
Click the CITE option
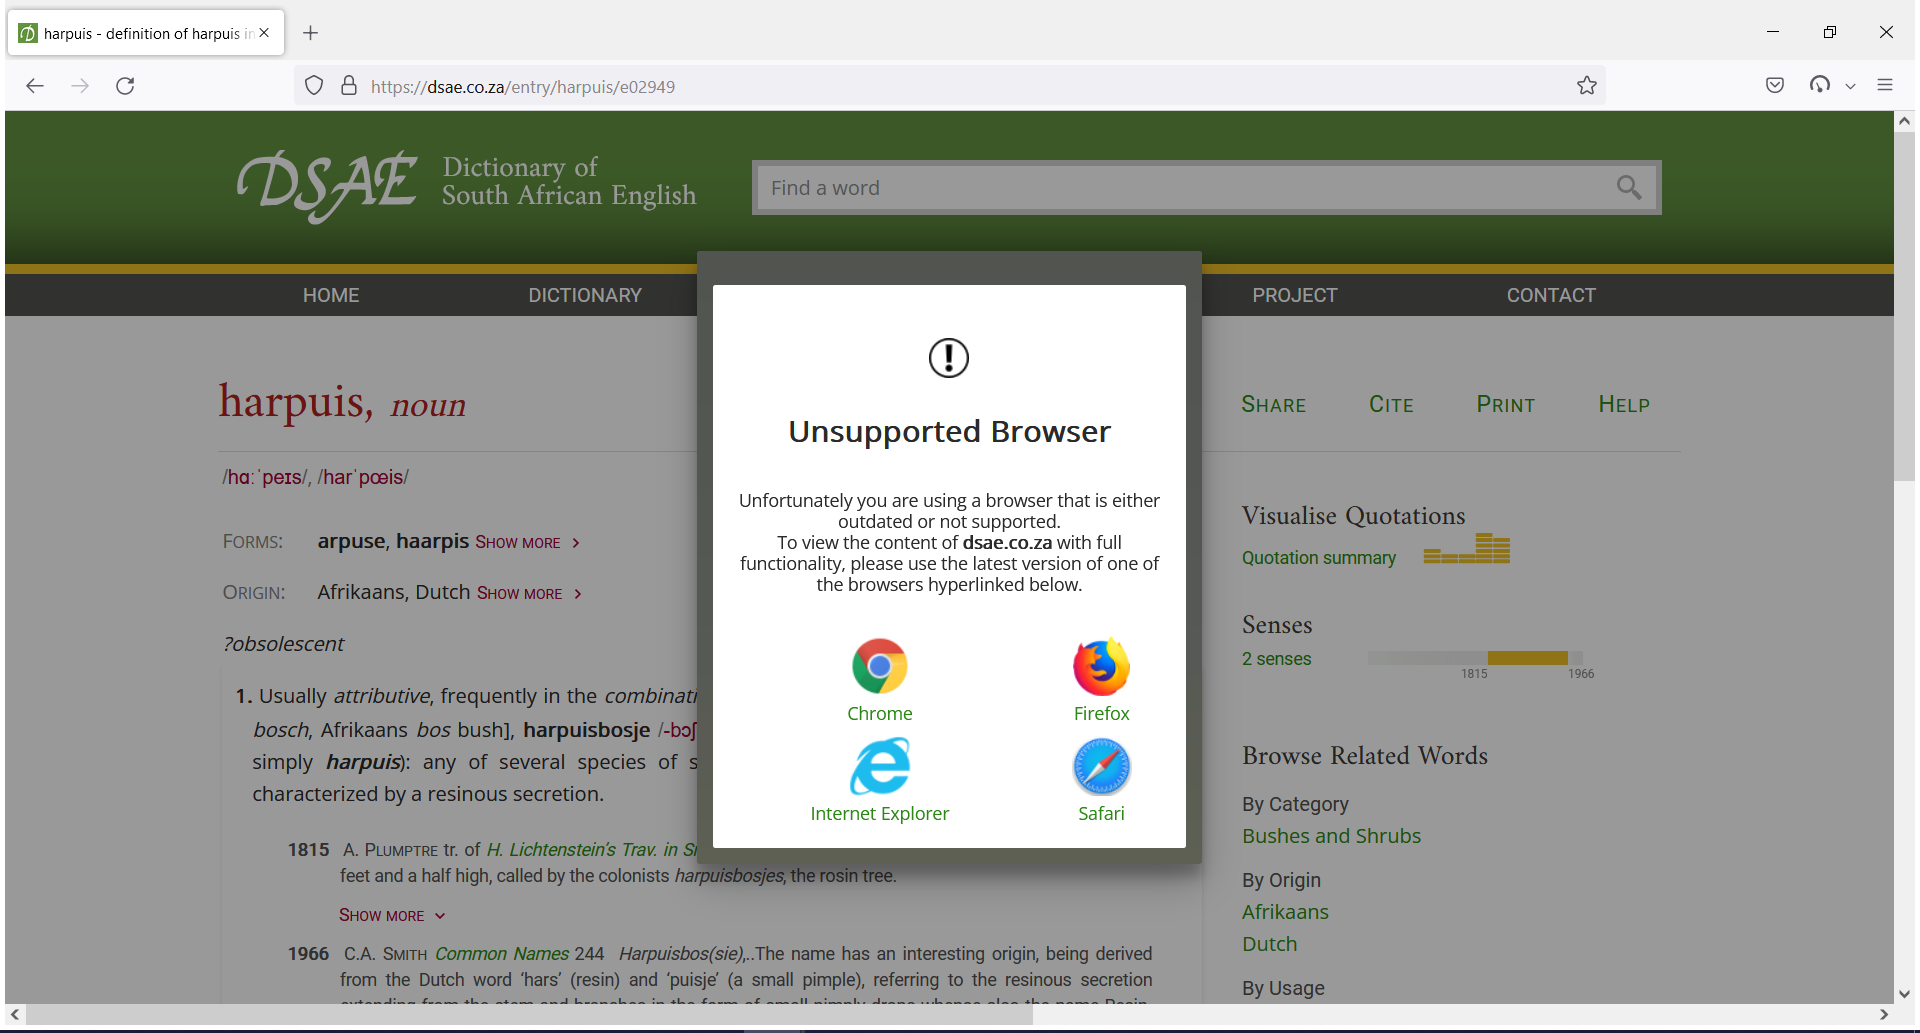(1391, 404)
